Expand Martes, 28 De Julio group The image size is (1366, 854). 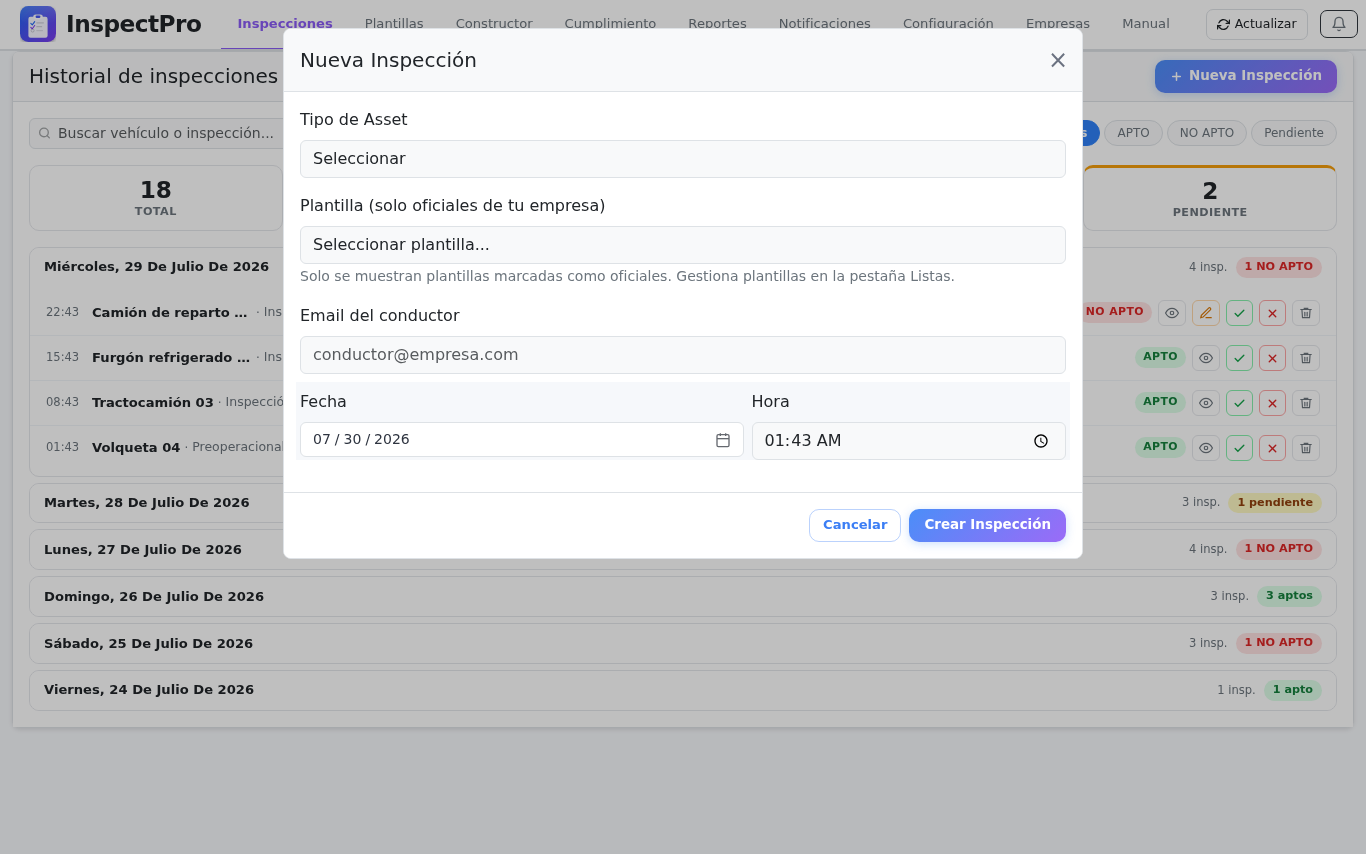pos(683,503)
